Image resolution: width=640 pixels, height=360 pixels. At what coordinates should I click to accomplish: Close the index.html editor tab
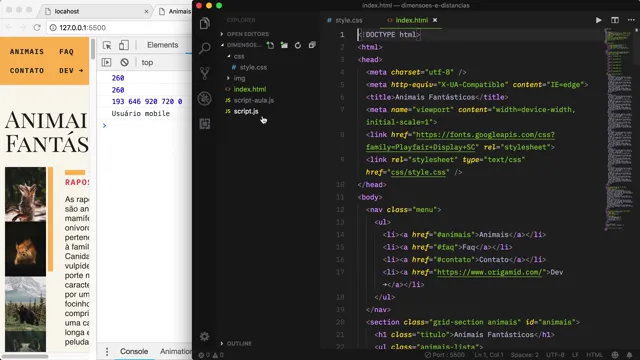click(x=435, y=20)
